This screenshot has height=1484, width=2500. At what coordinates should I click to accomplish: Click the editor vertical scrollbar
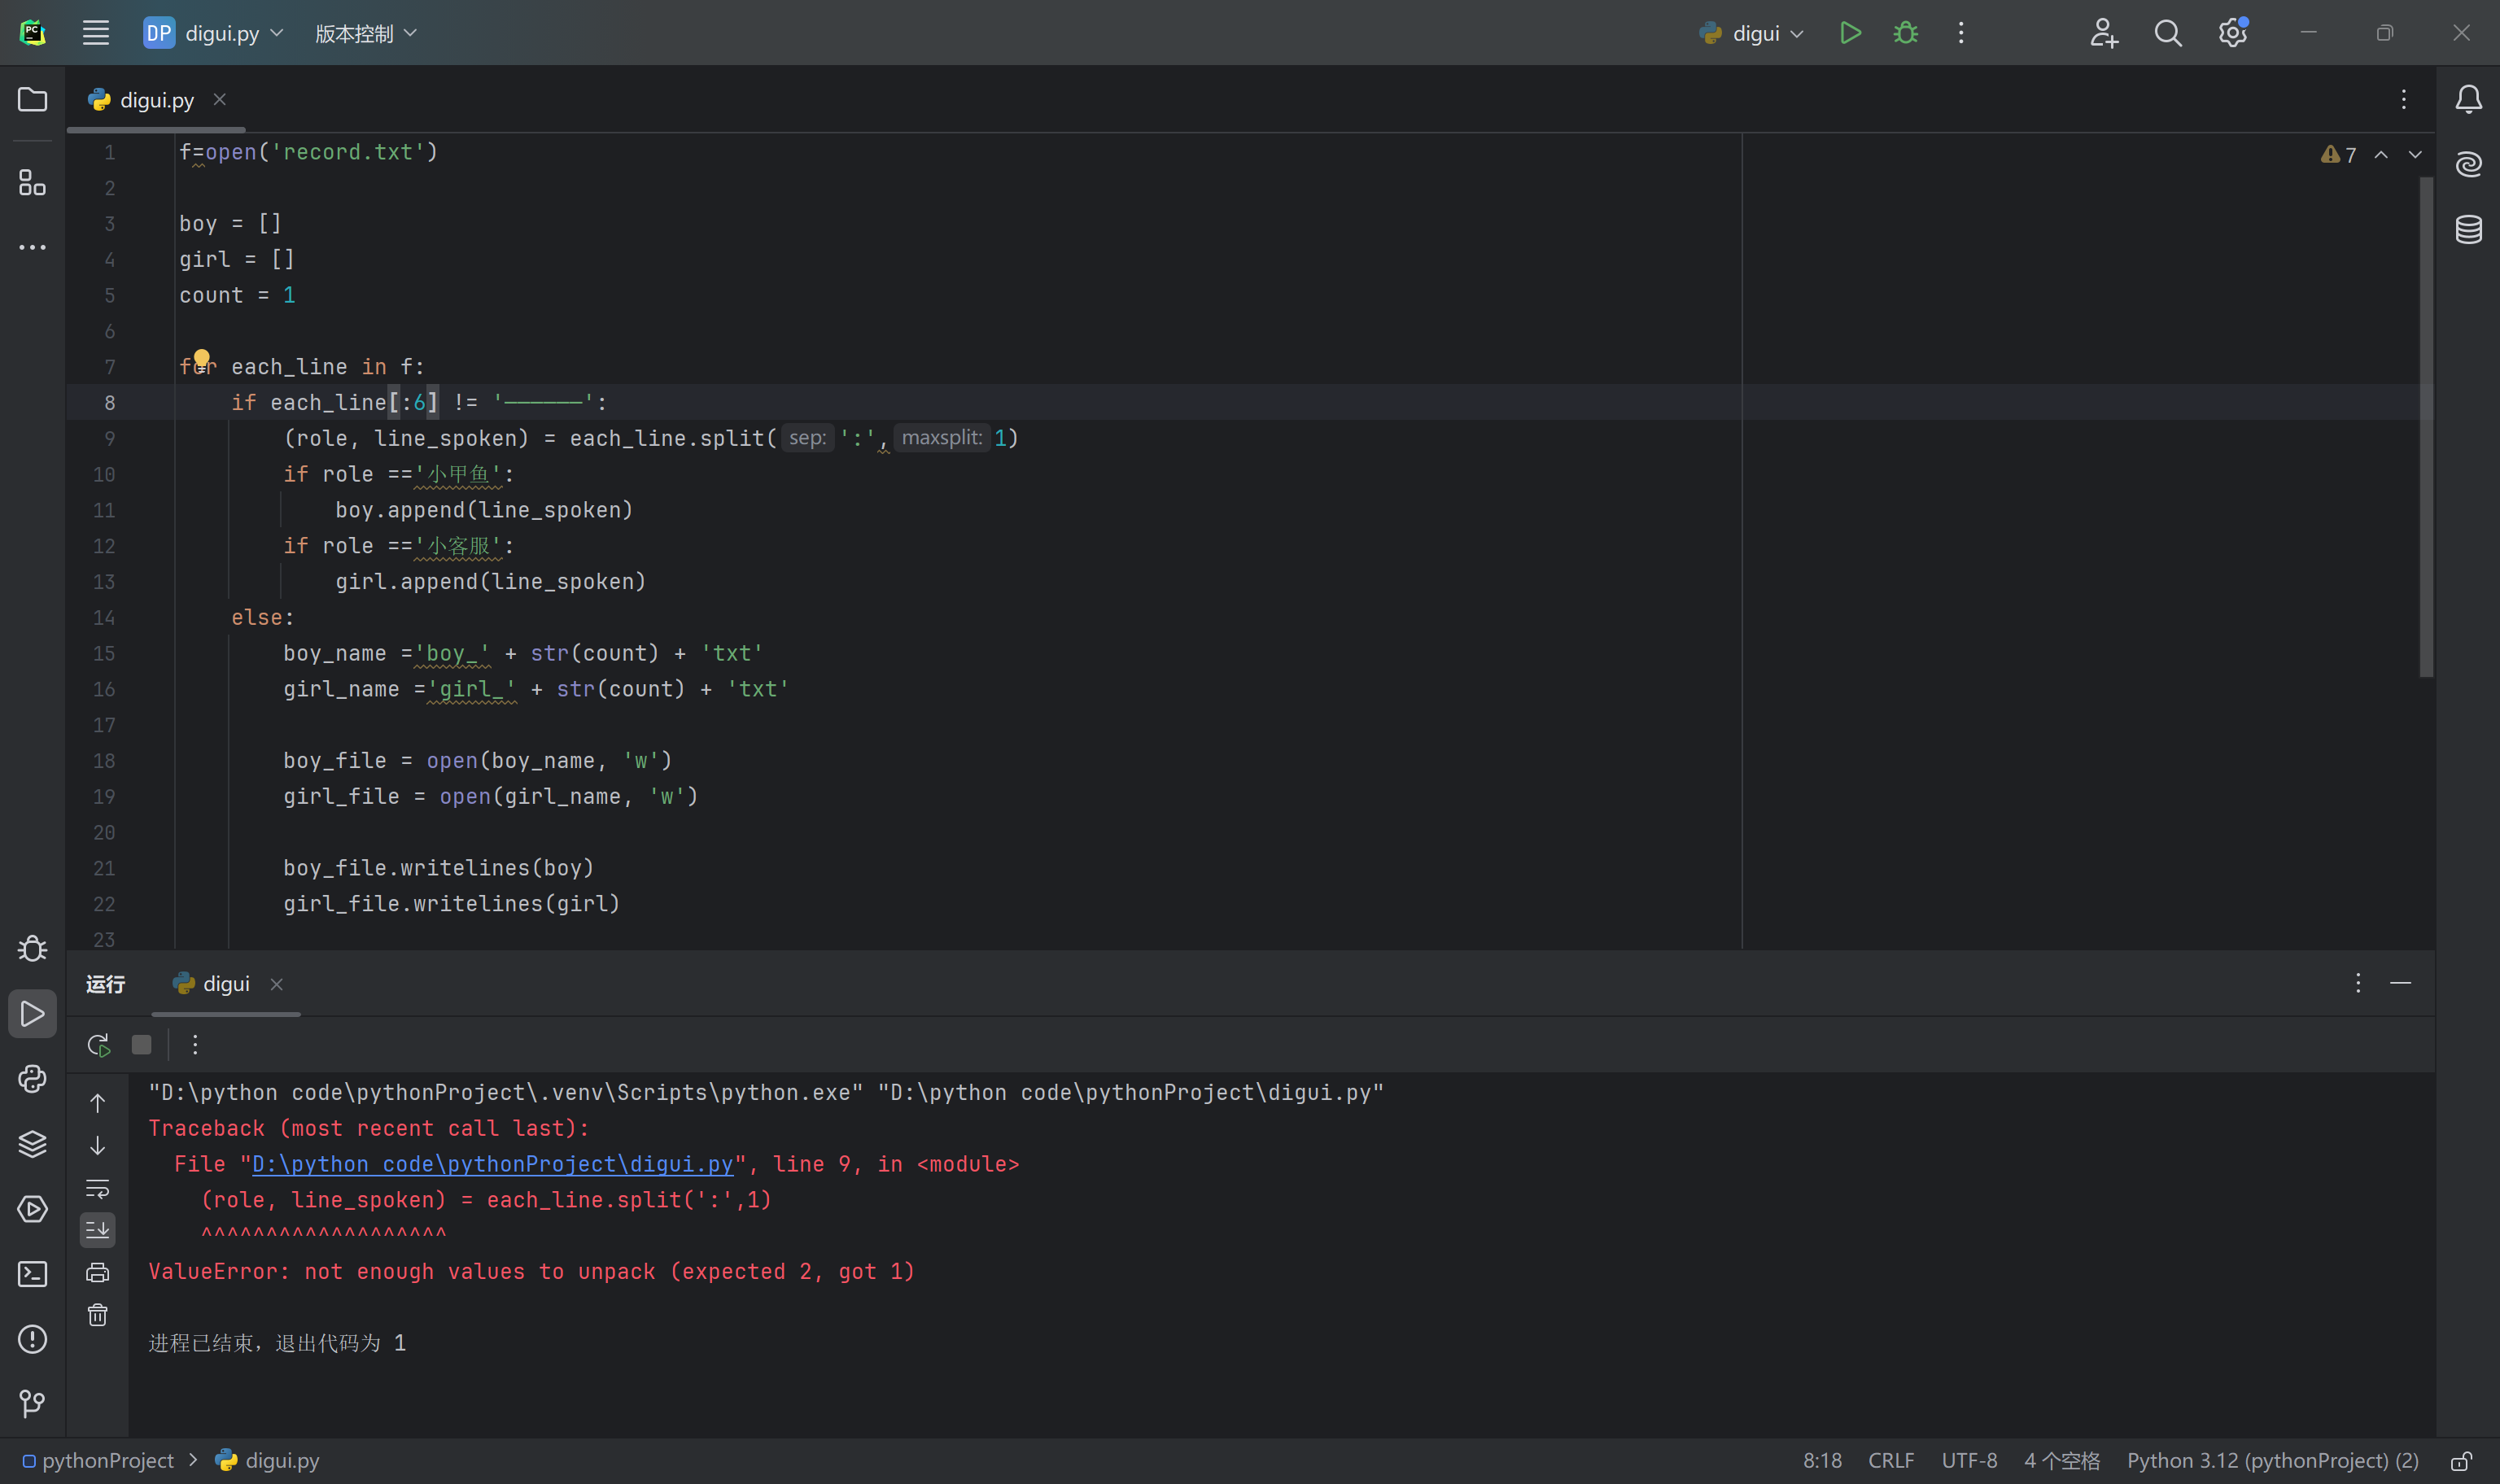click(x=2426, y=428)
